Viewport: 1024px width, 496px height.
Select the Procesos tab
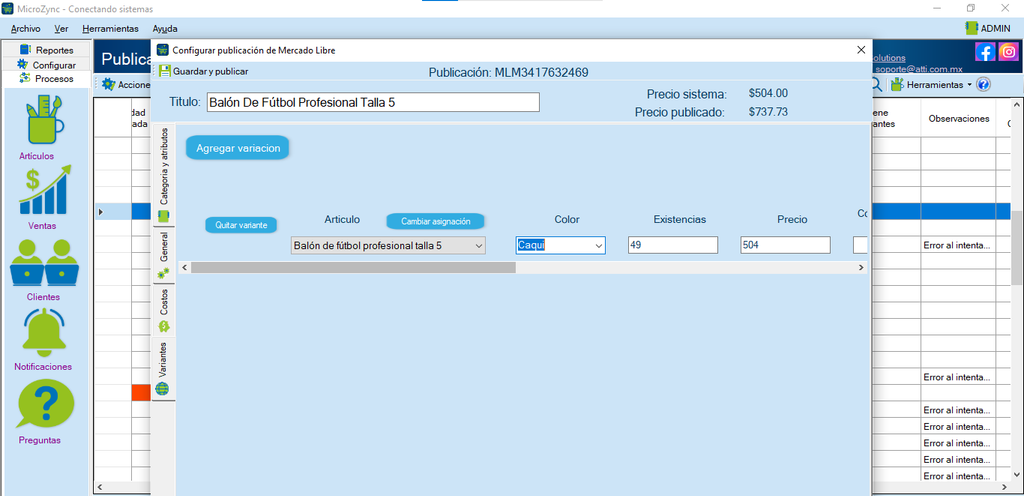point(47,79)
